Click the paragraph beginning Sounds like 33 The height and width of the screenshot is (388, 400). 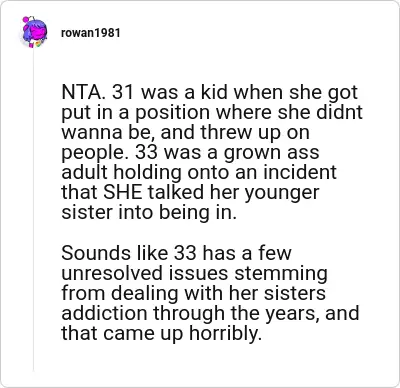click(210, 293)
